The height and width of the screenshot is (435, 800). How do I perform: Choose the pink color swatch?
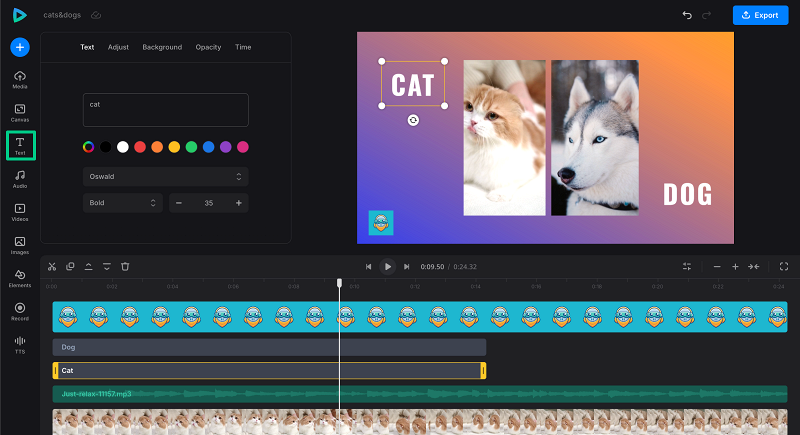click(x=243, y=147)
